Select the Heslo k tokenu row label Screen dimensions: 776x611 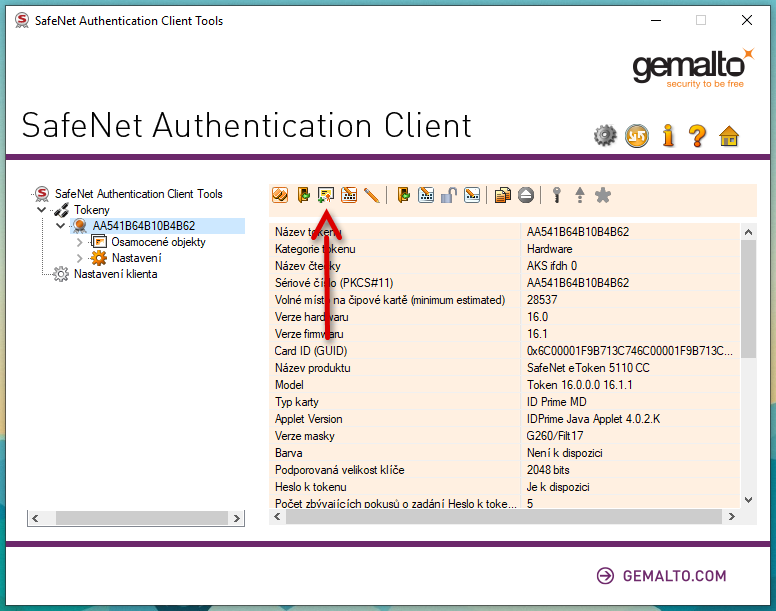[x=310, y=487]
